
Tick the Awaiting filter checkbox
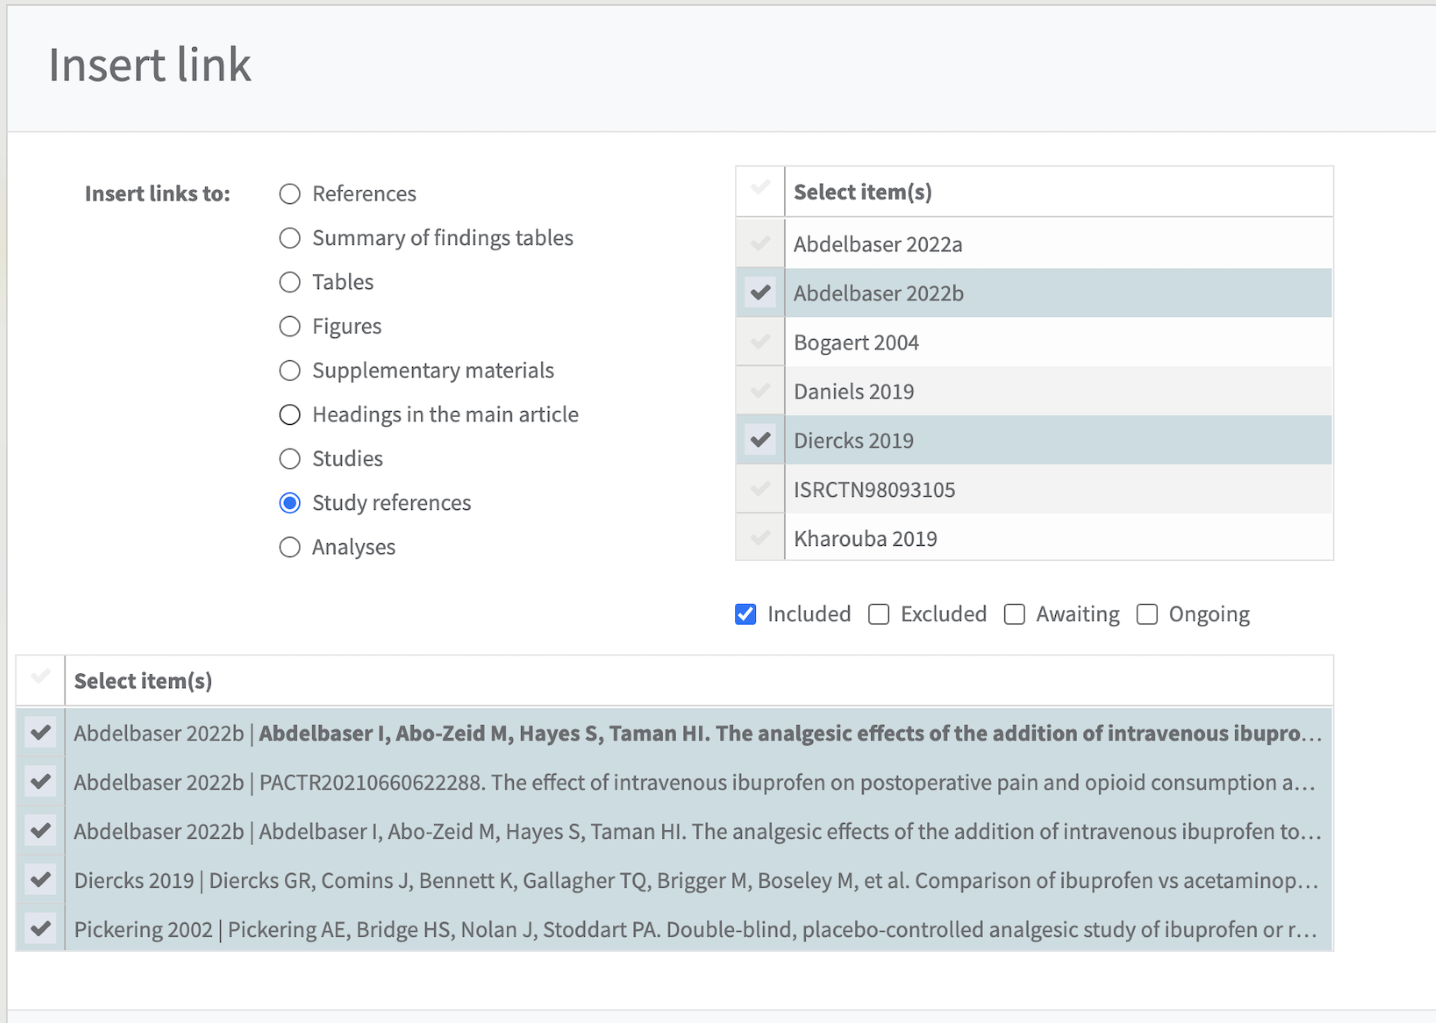[x=1014, y=614]
